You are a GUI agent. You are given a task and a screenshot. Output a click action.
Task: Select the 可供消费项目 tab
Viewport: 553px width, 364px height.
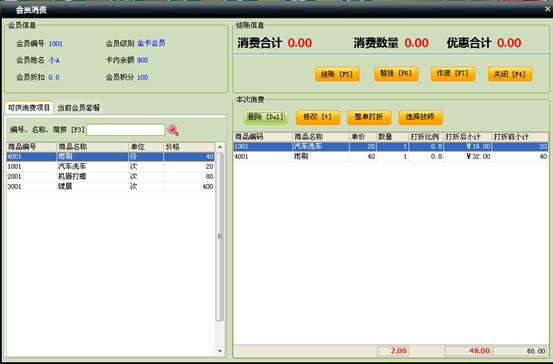coord(29,108)
